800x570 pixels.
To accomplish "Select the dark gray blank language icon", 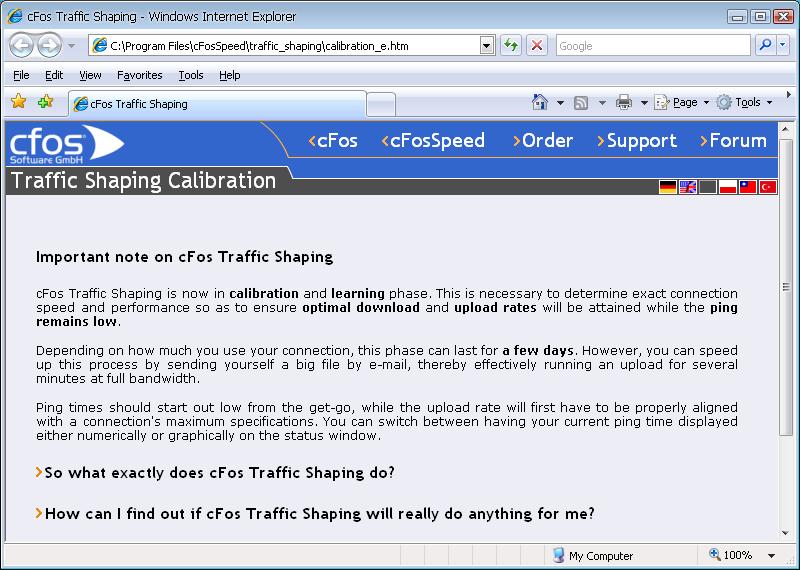I will point(708,187).
